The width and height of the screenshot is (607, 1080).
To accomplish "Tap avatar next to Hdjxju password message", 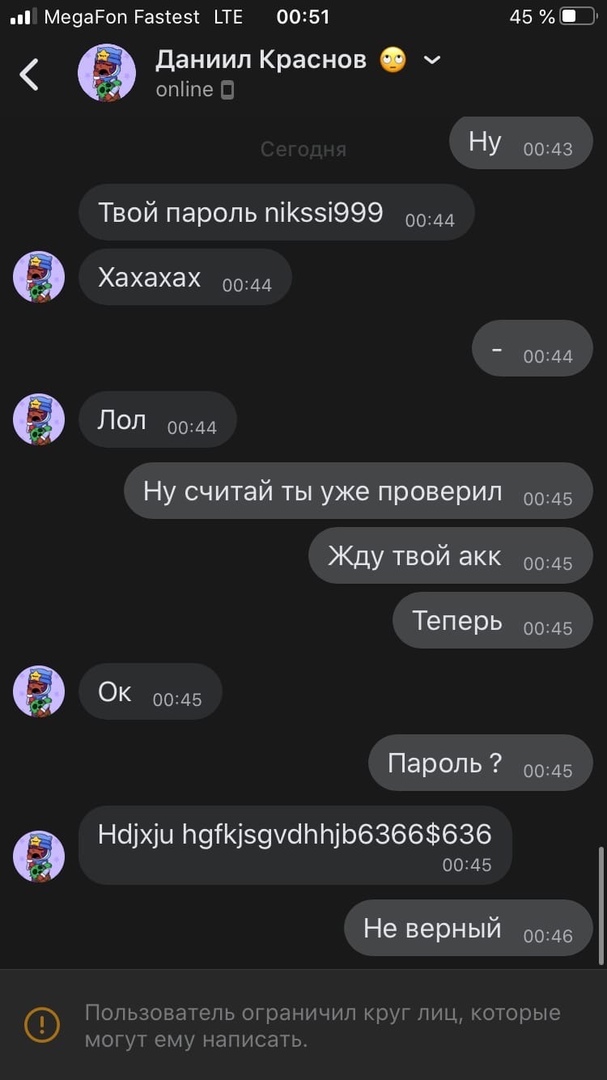I will pos(39,856).
